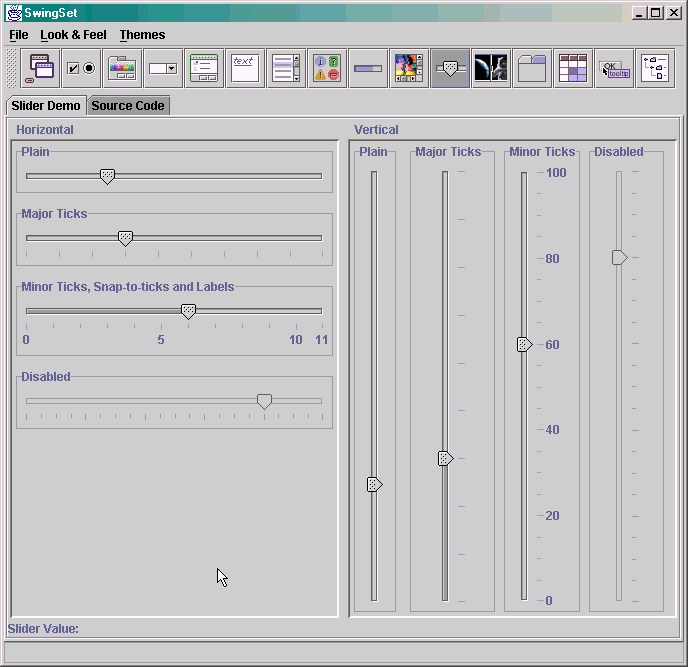Screen dimensions: 688x667
Task: Open the Progress Bar demo icon
Action: [368, 68]
